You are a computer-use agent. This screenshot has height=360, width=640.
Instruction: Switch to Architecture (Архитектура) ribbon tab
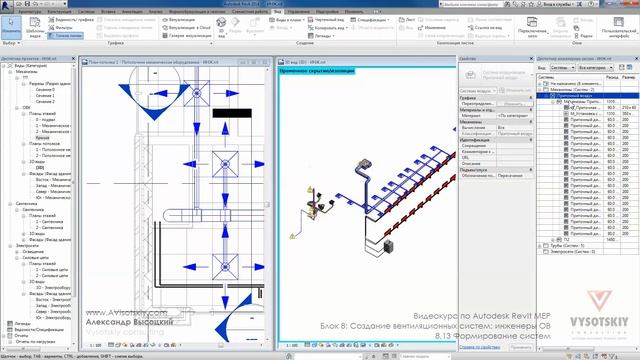pos(30,12)
